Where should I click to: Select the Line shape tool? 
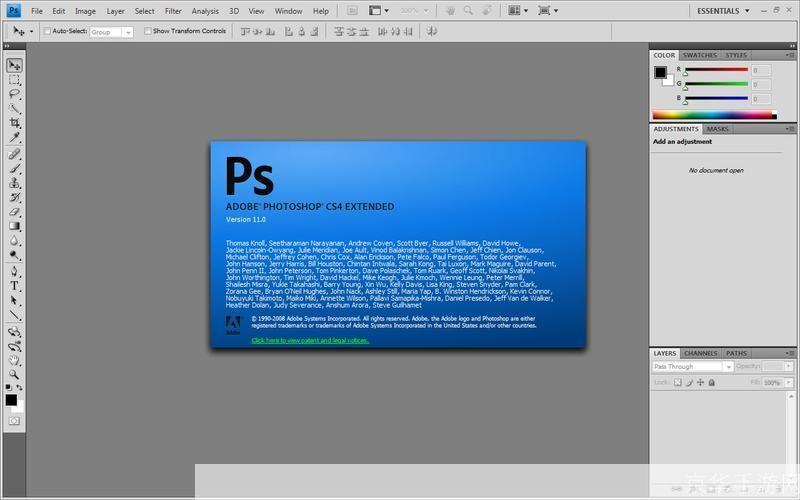click(x=14, y=315)
